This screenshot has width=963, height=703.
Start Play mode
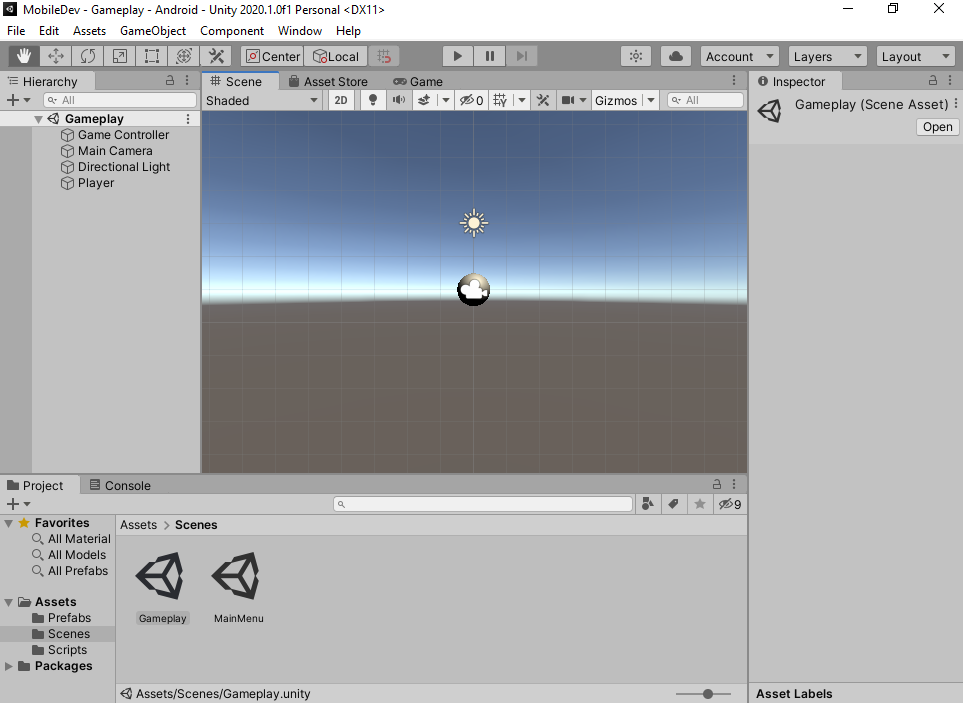(458, 56)
